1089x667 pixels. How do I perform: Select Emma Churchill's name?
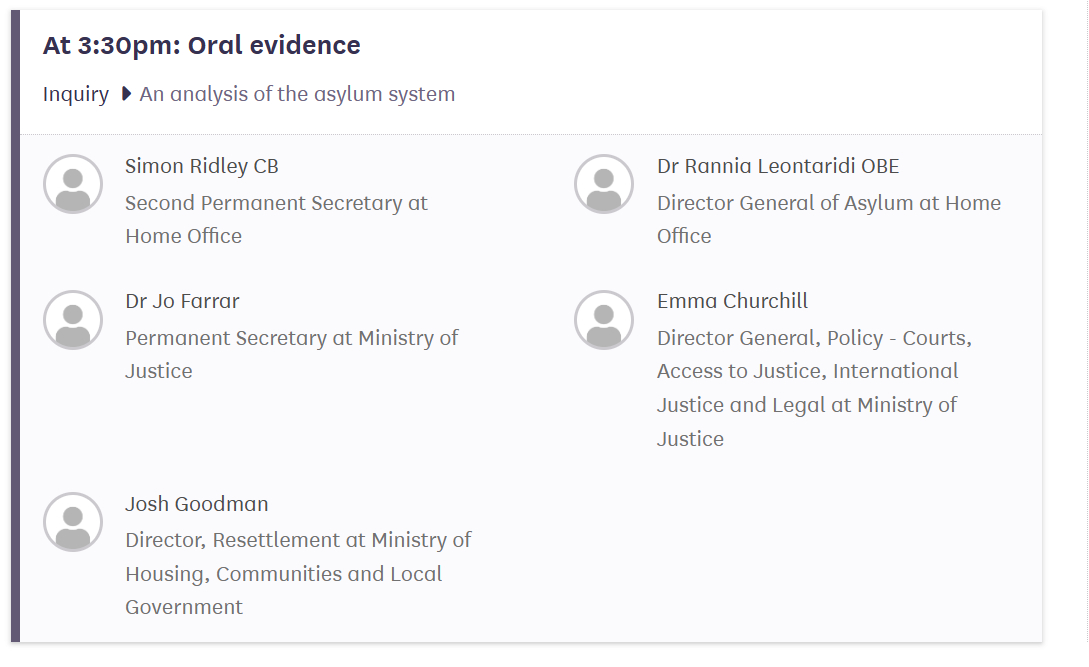pyautogui.click(x=732, y=301)
